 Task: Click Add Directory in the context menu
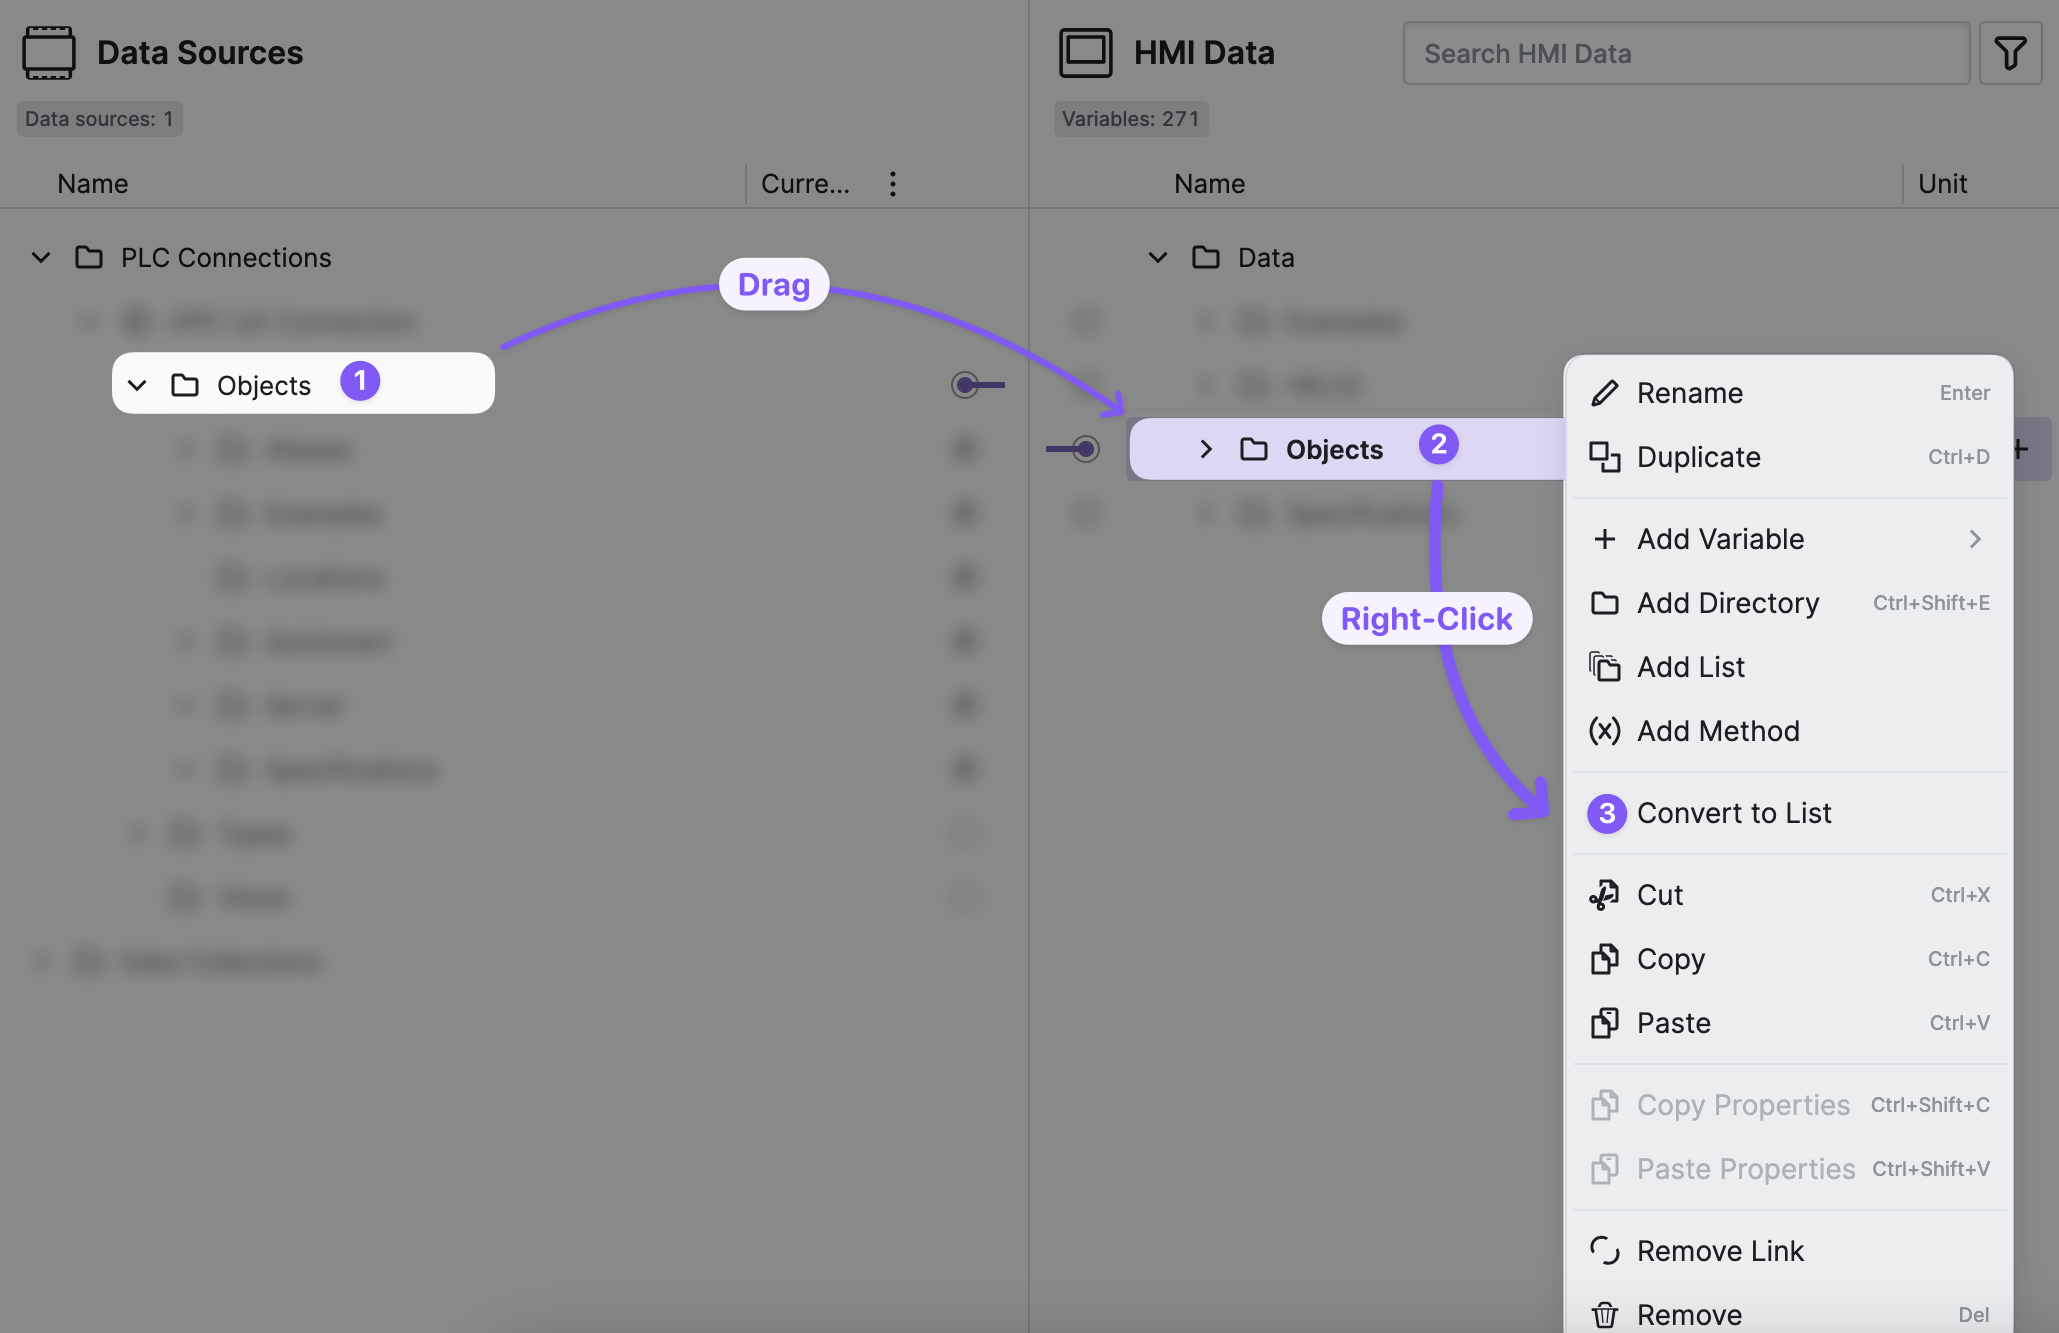tap(1728, 603)
